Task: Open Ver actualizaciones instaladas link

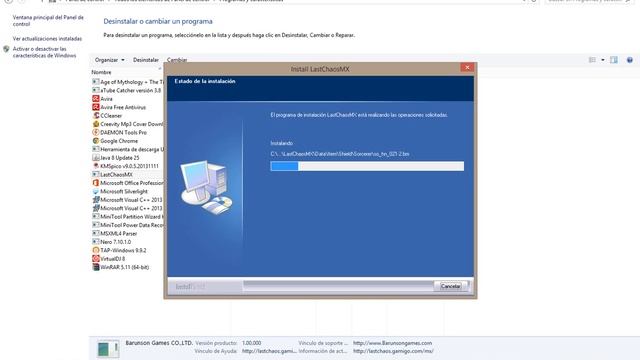Action: pos(47,39)
